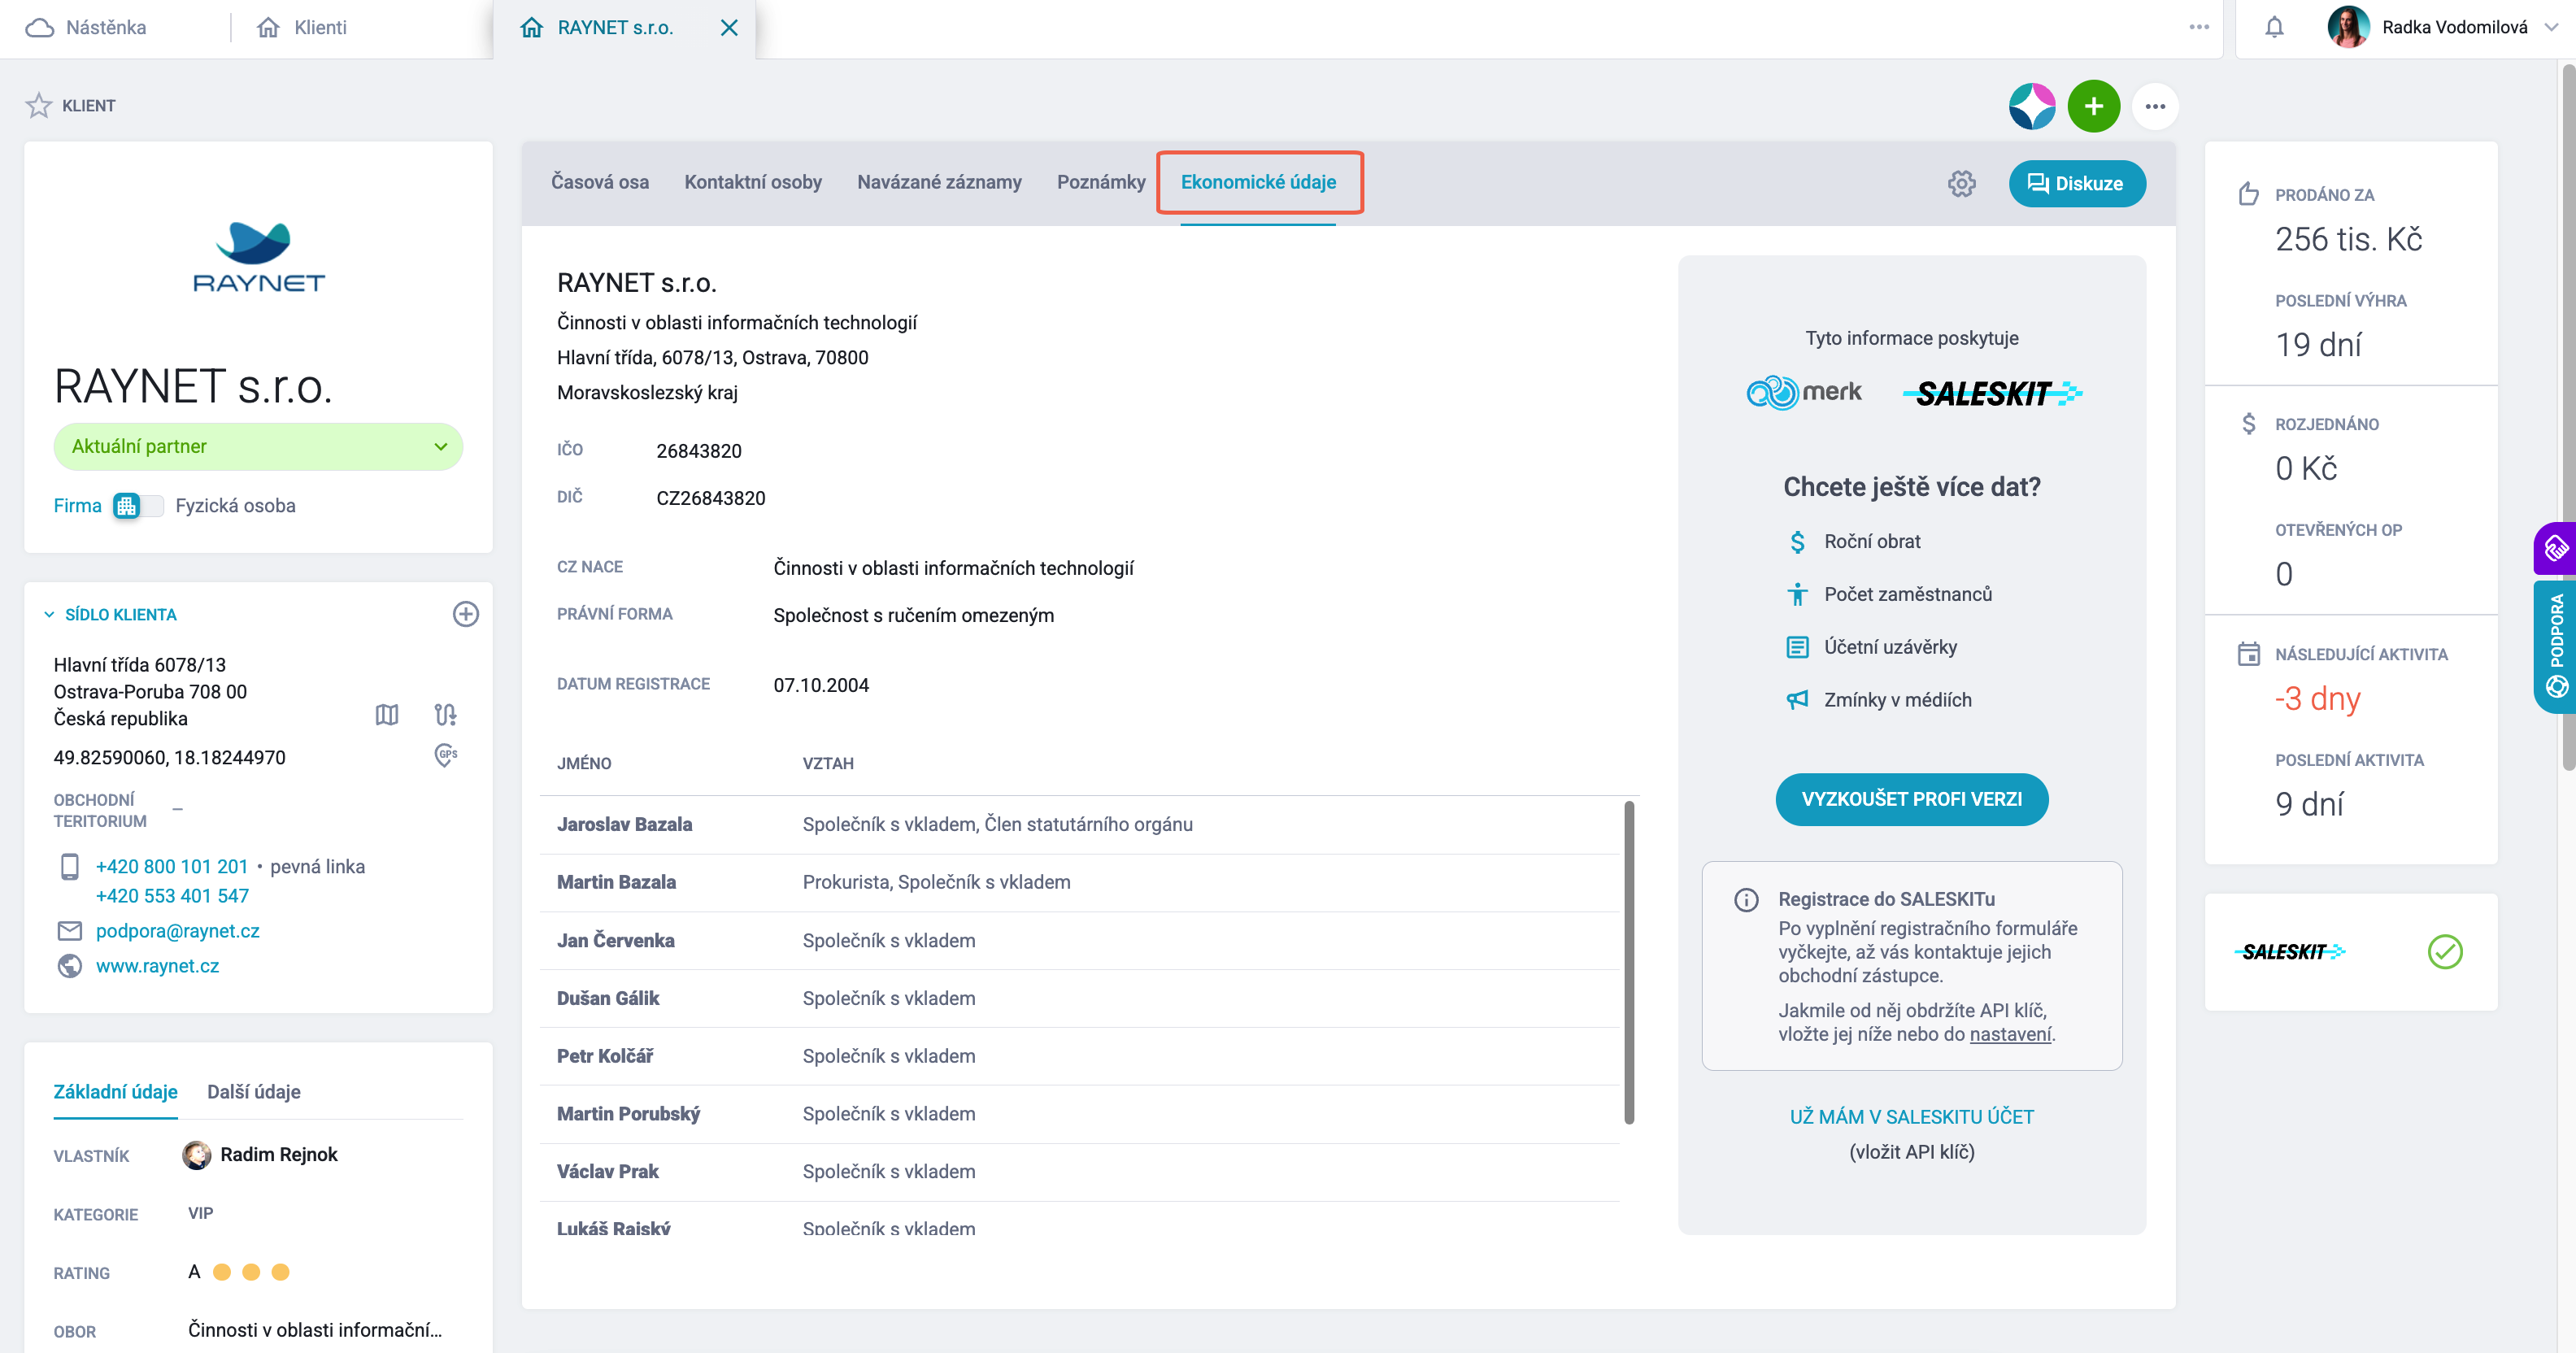2576x1353 pixels.
Task: Email podpora@raynet.cz
Action: tap(178, 931)
